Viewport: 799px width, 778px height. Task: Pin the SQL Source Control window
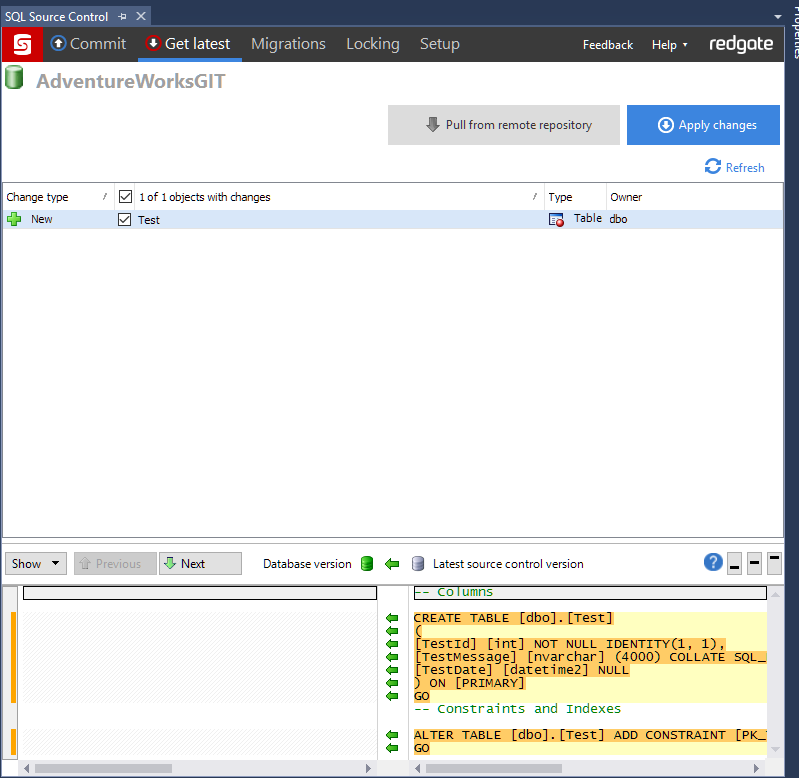coord(122,17)
